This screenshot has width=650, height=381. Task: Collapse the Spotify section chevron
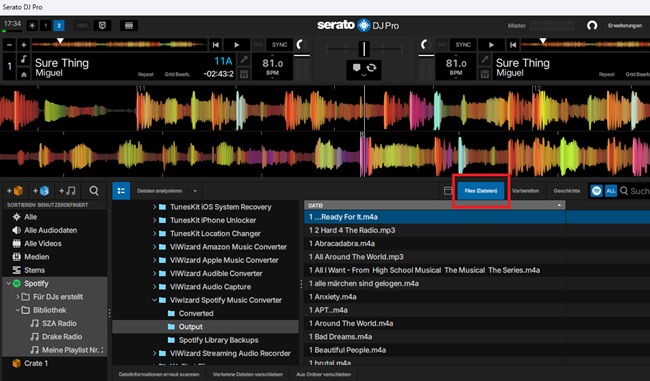(8, 283)
